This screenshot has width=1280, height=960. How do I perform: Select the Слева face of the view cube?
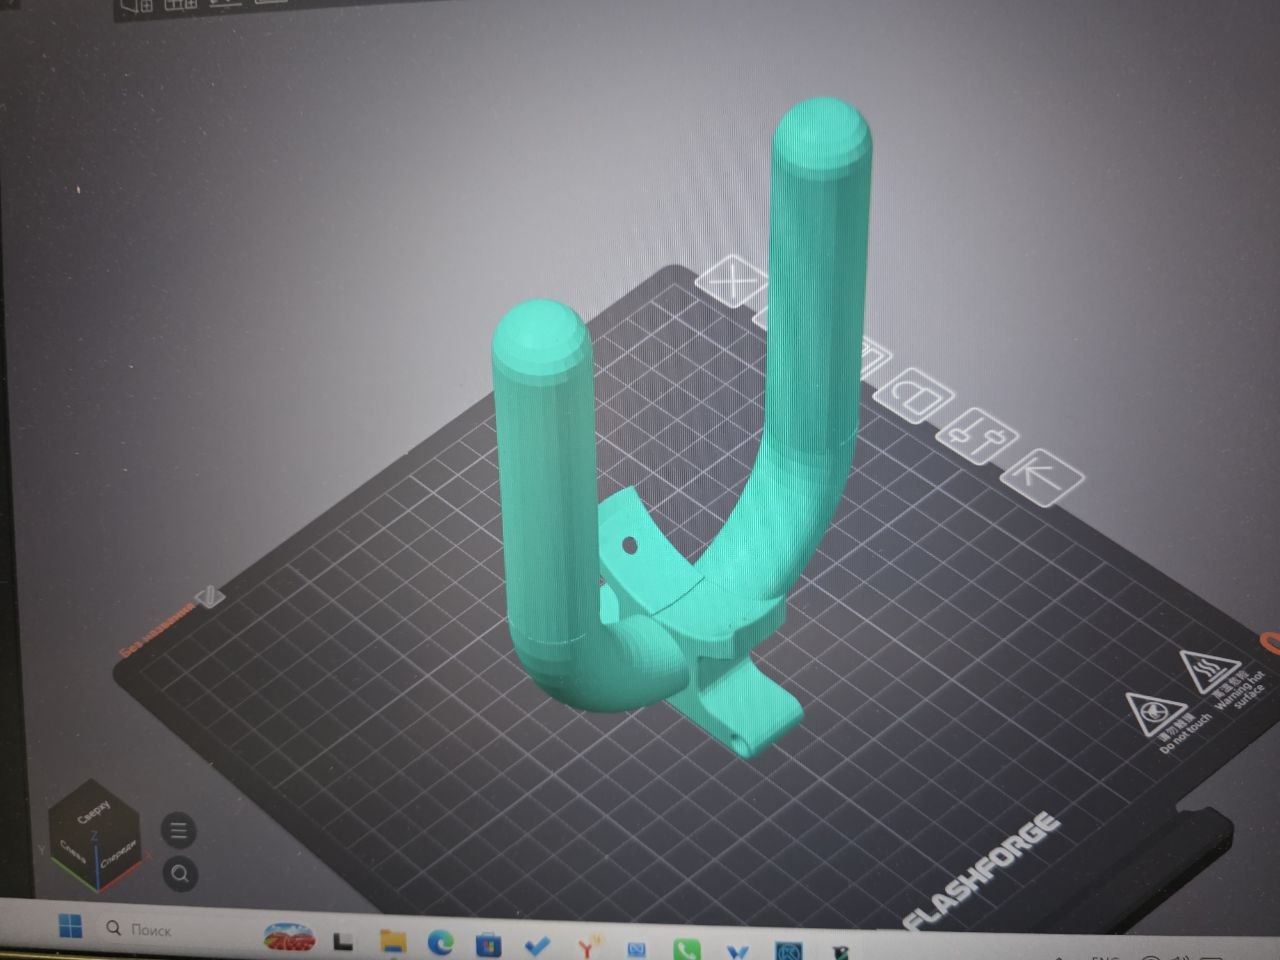point(73,853)
